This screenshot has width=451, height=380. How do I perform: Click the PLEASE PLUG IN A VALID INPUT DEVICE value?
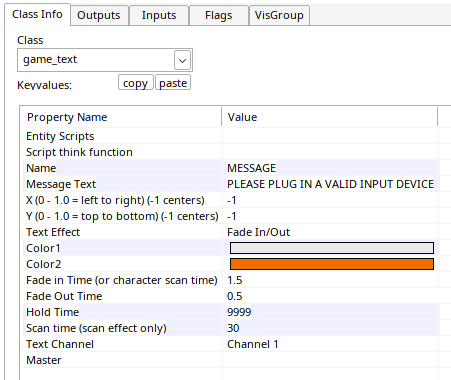pos(330,184)
